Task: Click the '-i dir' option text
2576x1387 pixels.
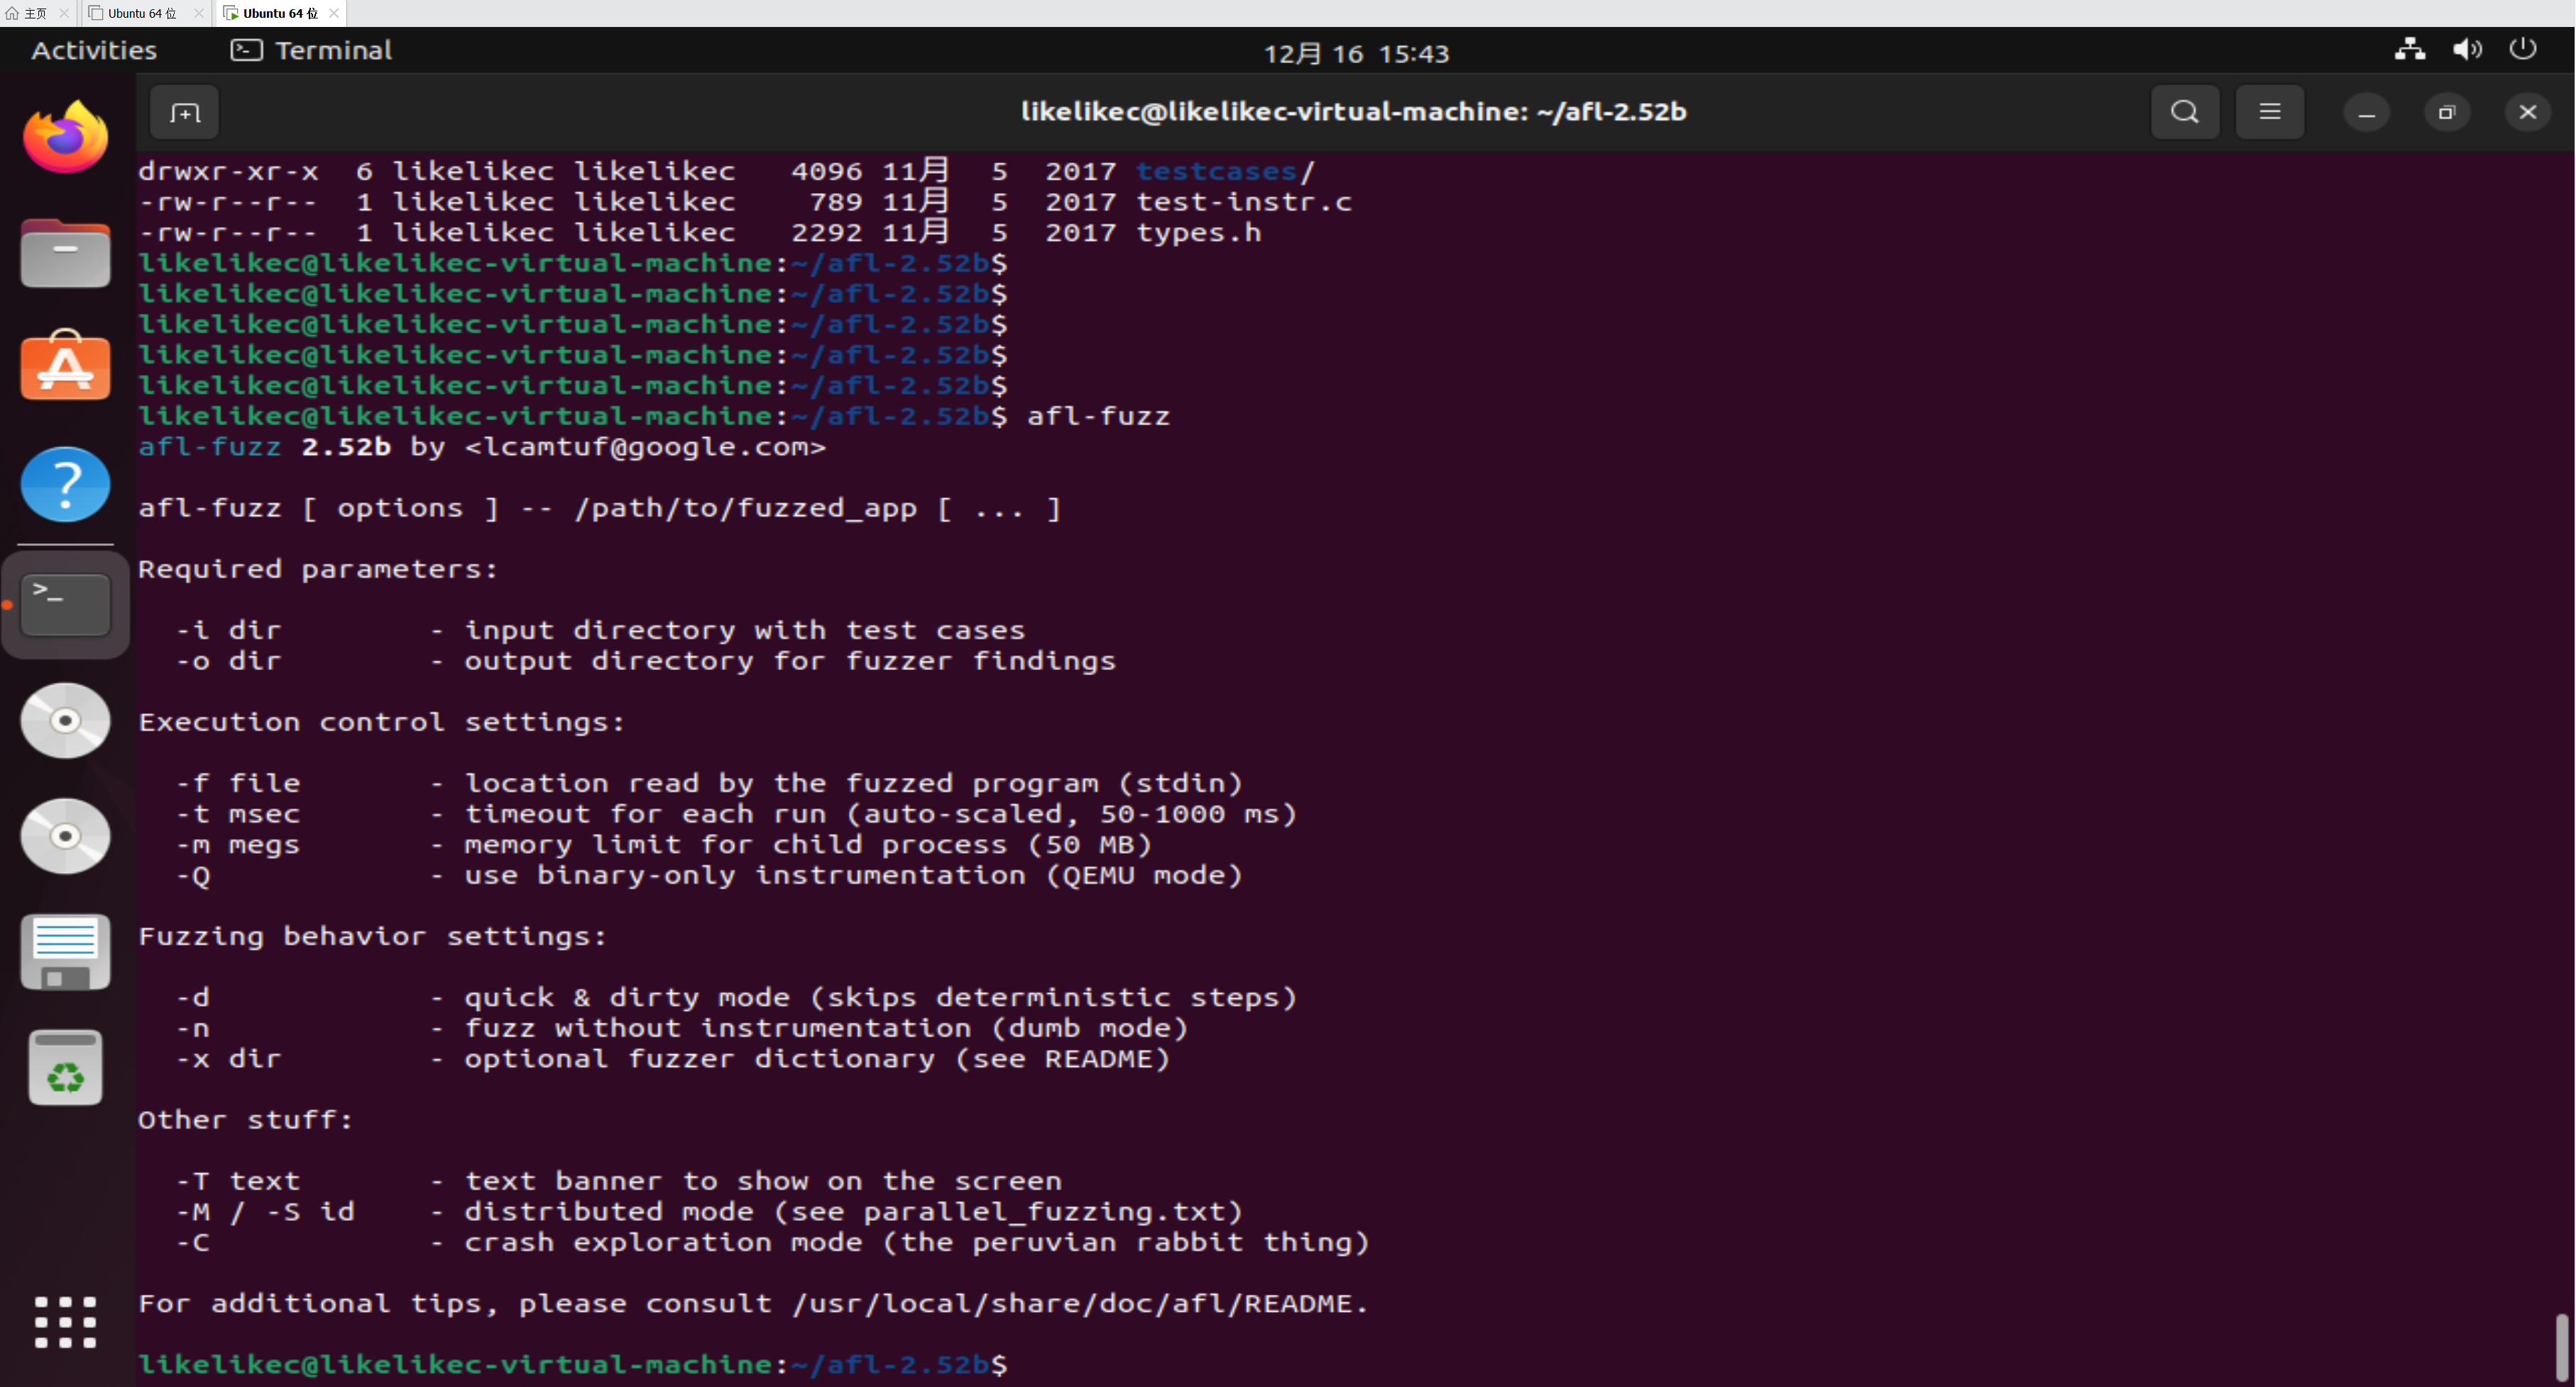Action: point(228,630)
